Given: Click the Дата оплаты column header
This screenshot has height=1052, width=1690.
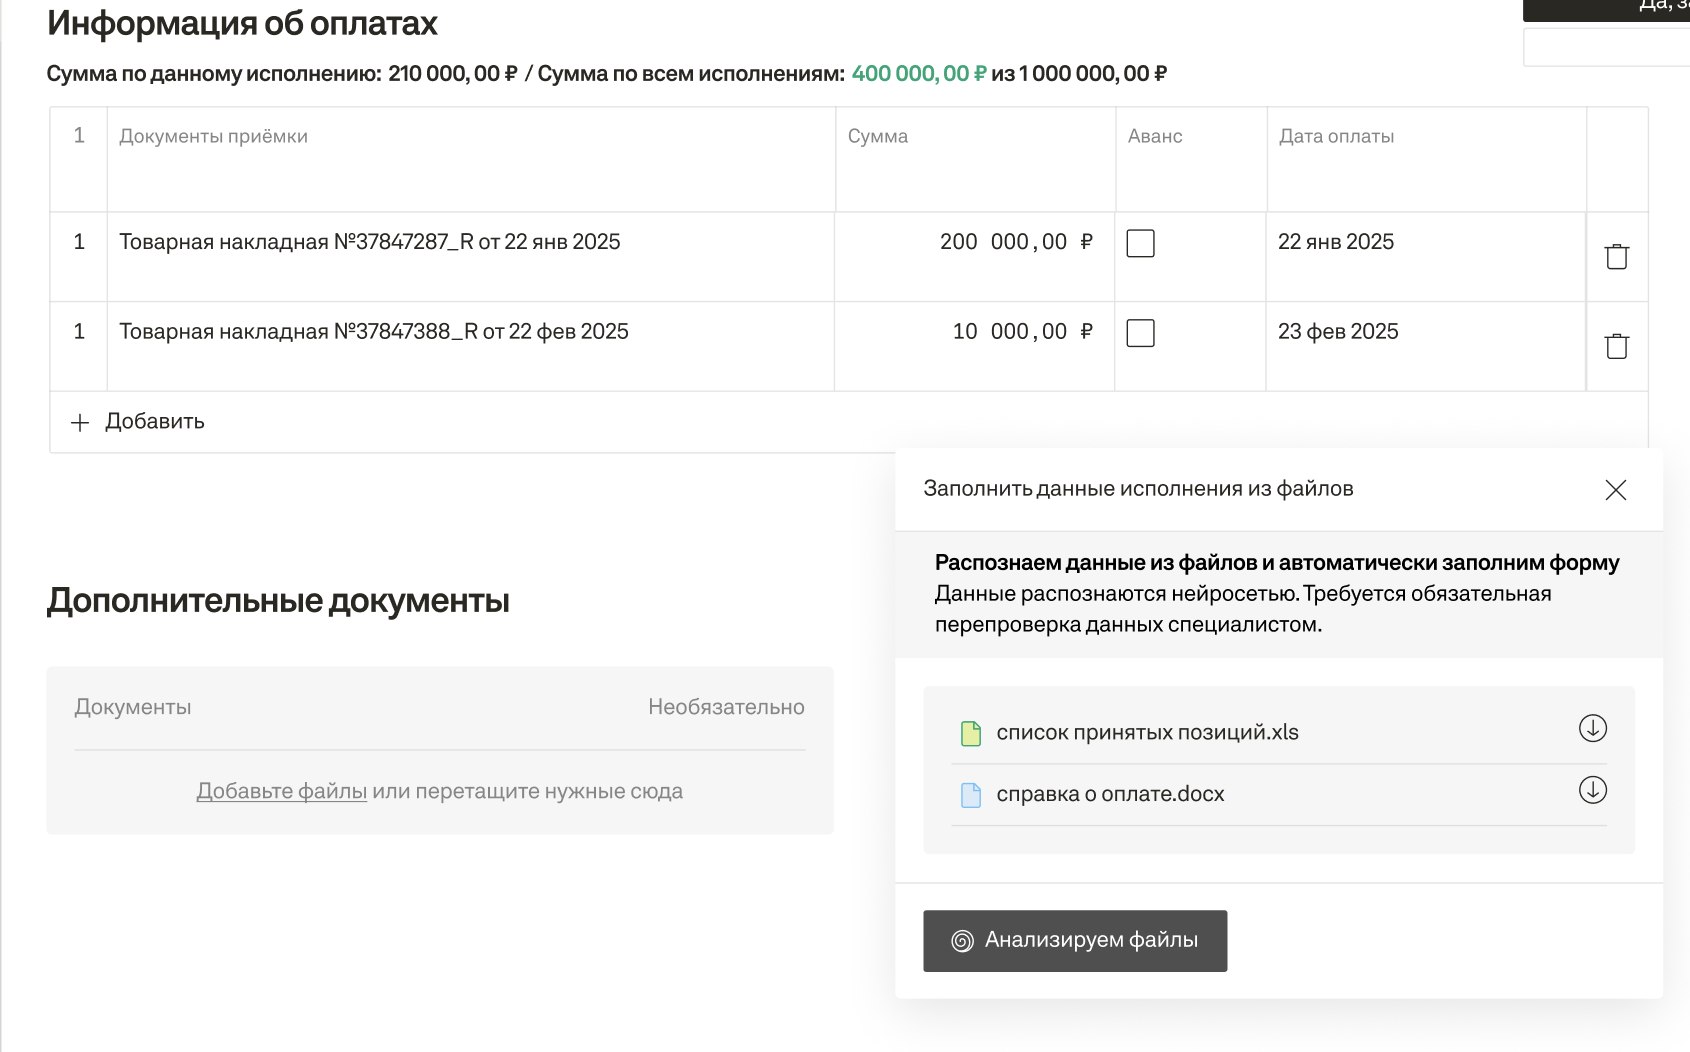Looking at the screenshot, I should point(1336,137).
